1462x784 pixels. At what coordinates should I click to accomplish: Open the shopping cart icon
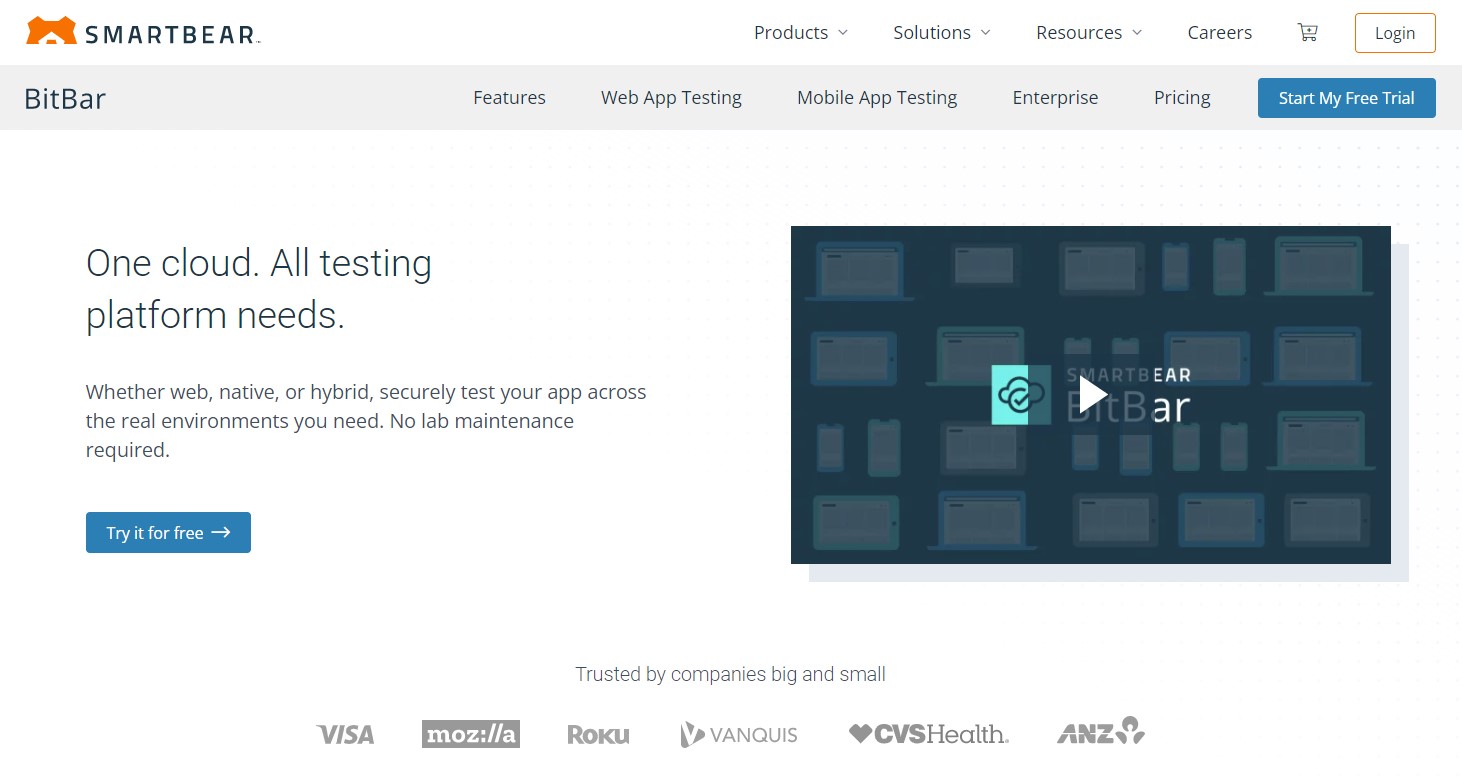click(x=1307, y=32)
